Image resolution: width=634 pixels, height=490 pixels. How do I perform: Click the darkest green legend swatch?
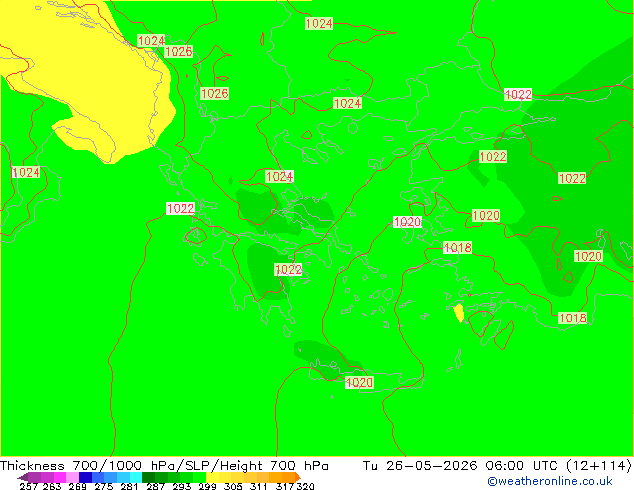(148, 477)
